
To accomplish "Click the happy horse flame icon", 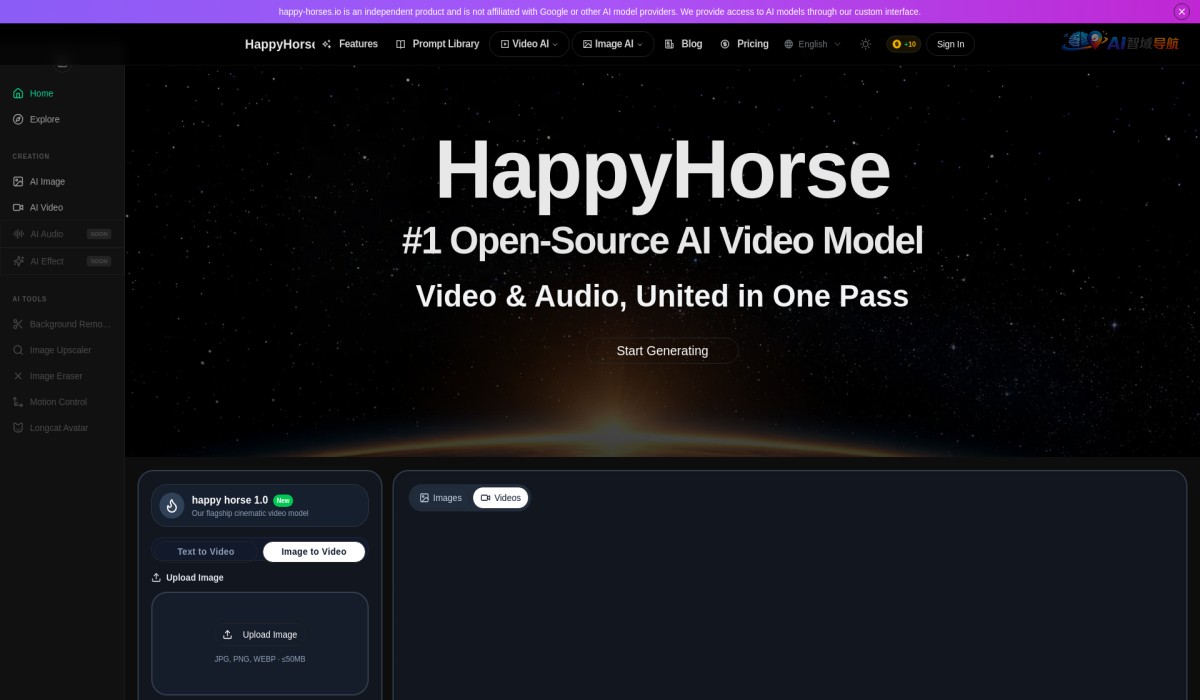I will click(x=172, y=506).
